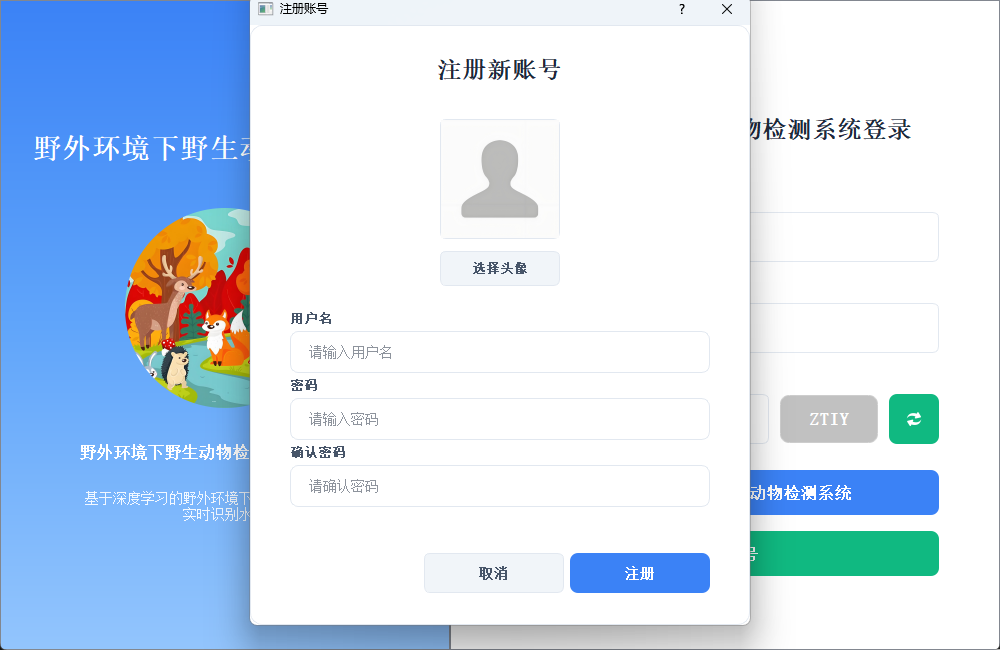Image resolution: width=1000 pixels, height=650 pixels.
Task: Click the 确认密码 label
Action: pos(318,452)
